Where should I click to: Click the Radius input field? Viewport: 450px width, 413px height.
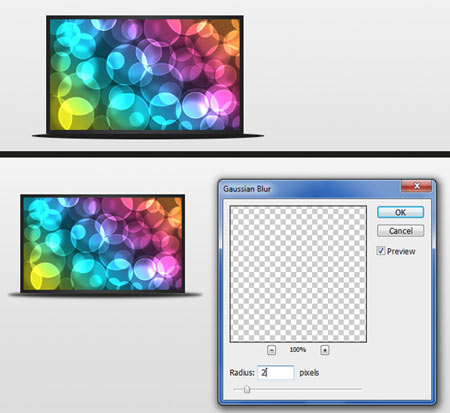276,372
